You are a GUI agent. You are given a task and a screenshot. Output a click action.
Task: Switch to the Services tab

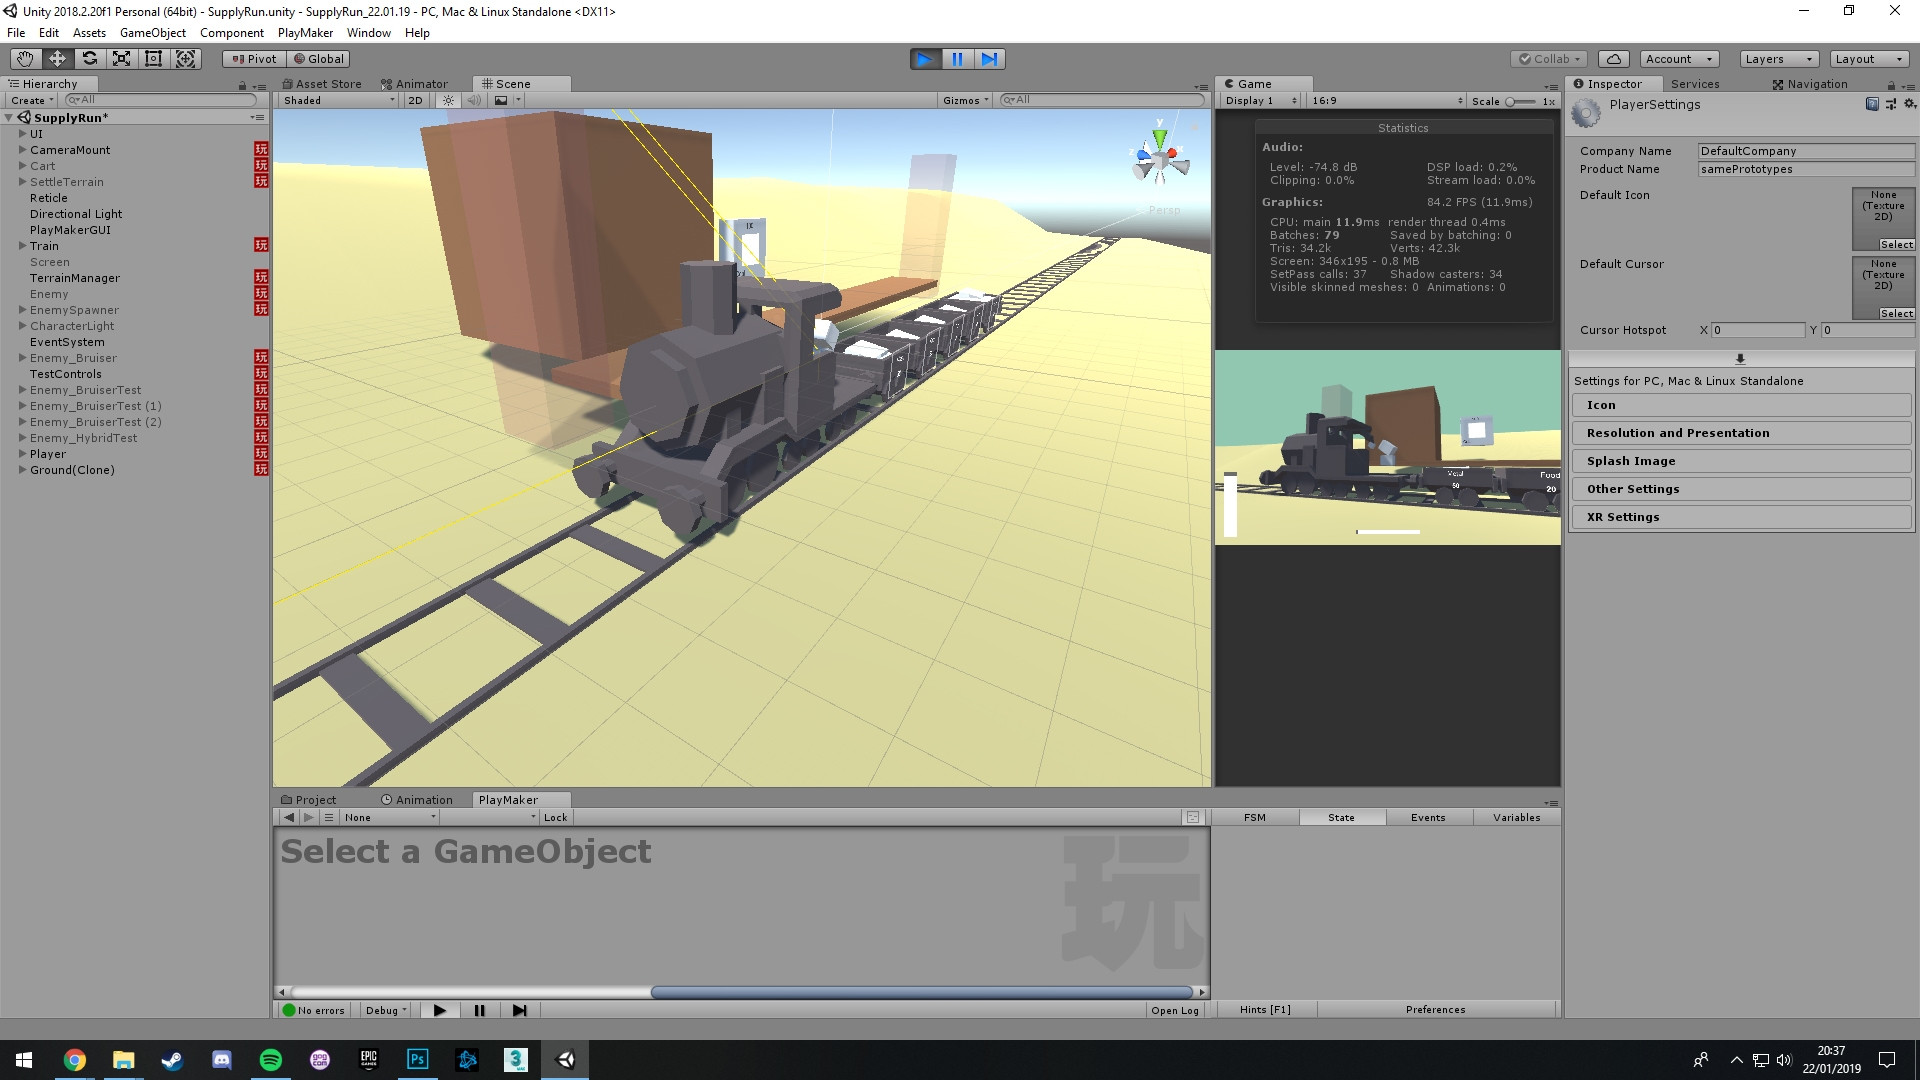point(1695,84)
